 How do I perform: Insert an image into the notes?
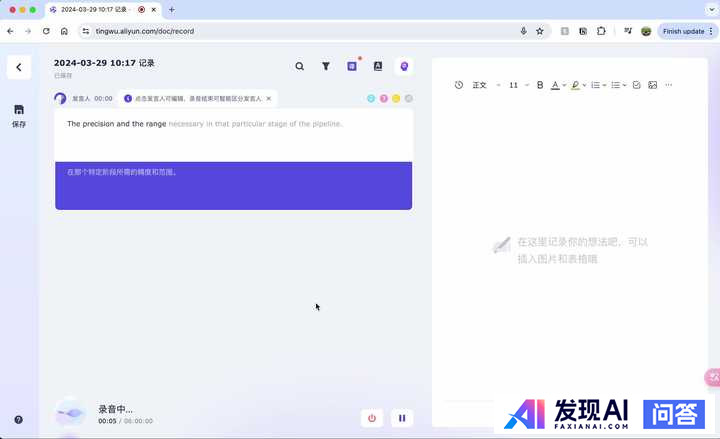point(652,85)
